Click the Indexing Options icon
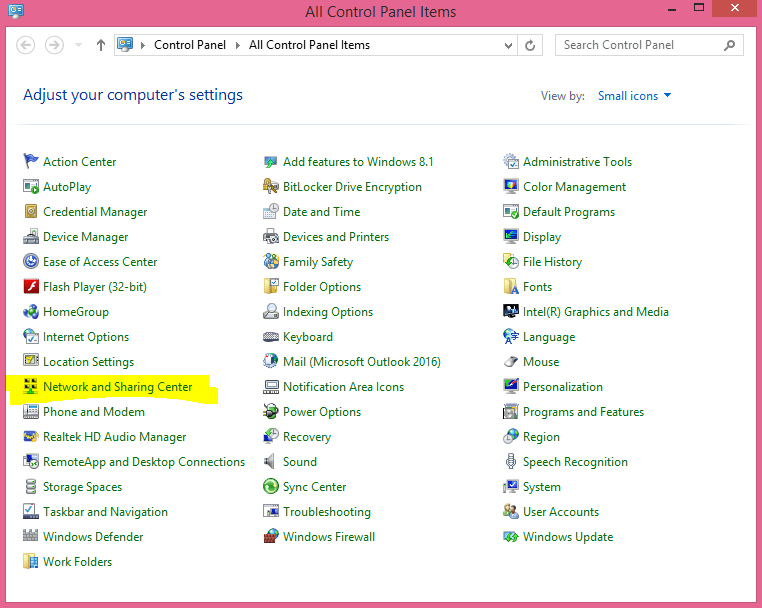The image size is (762, 608). (x=271, y=311)
